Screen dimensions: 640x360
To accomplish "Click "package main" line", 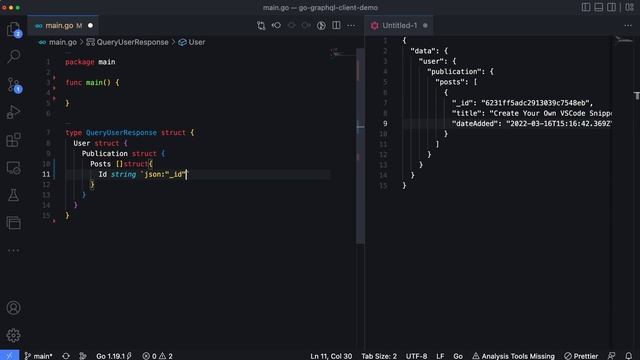I will tap(90, 62).
